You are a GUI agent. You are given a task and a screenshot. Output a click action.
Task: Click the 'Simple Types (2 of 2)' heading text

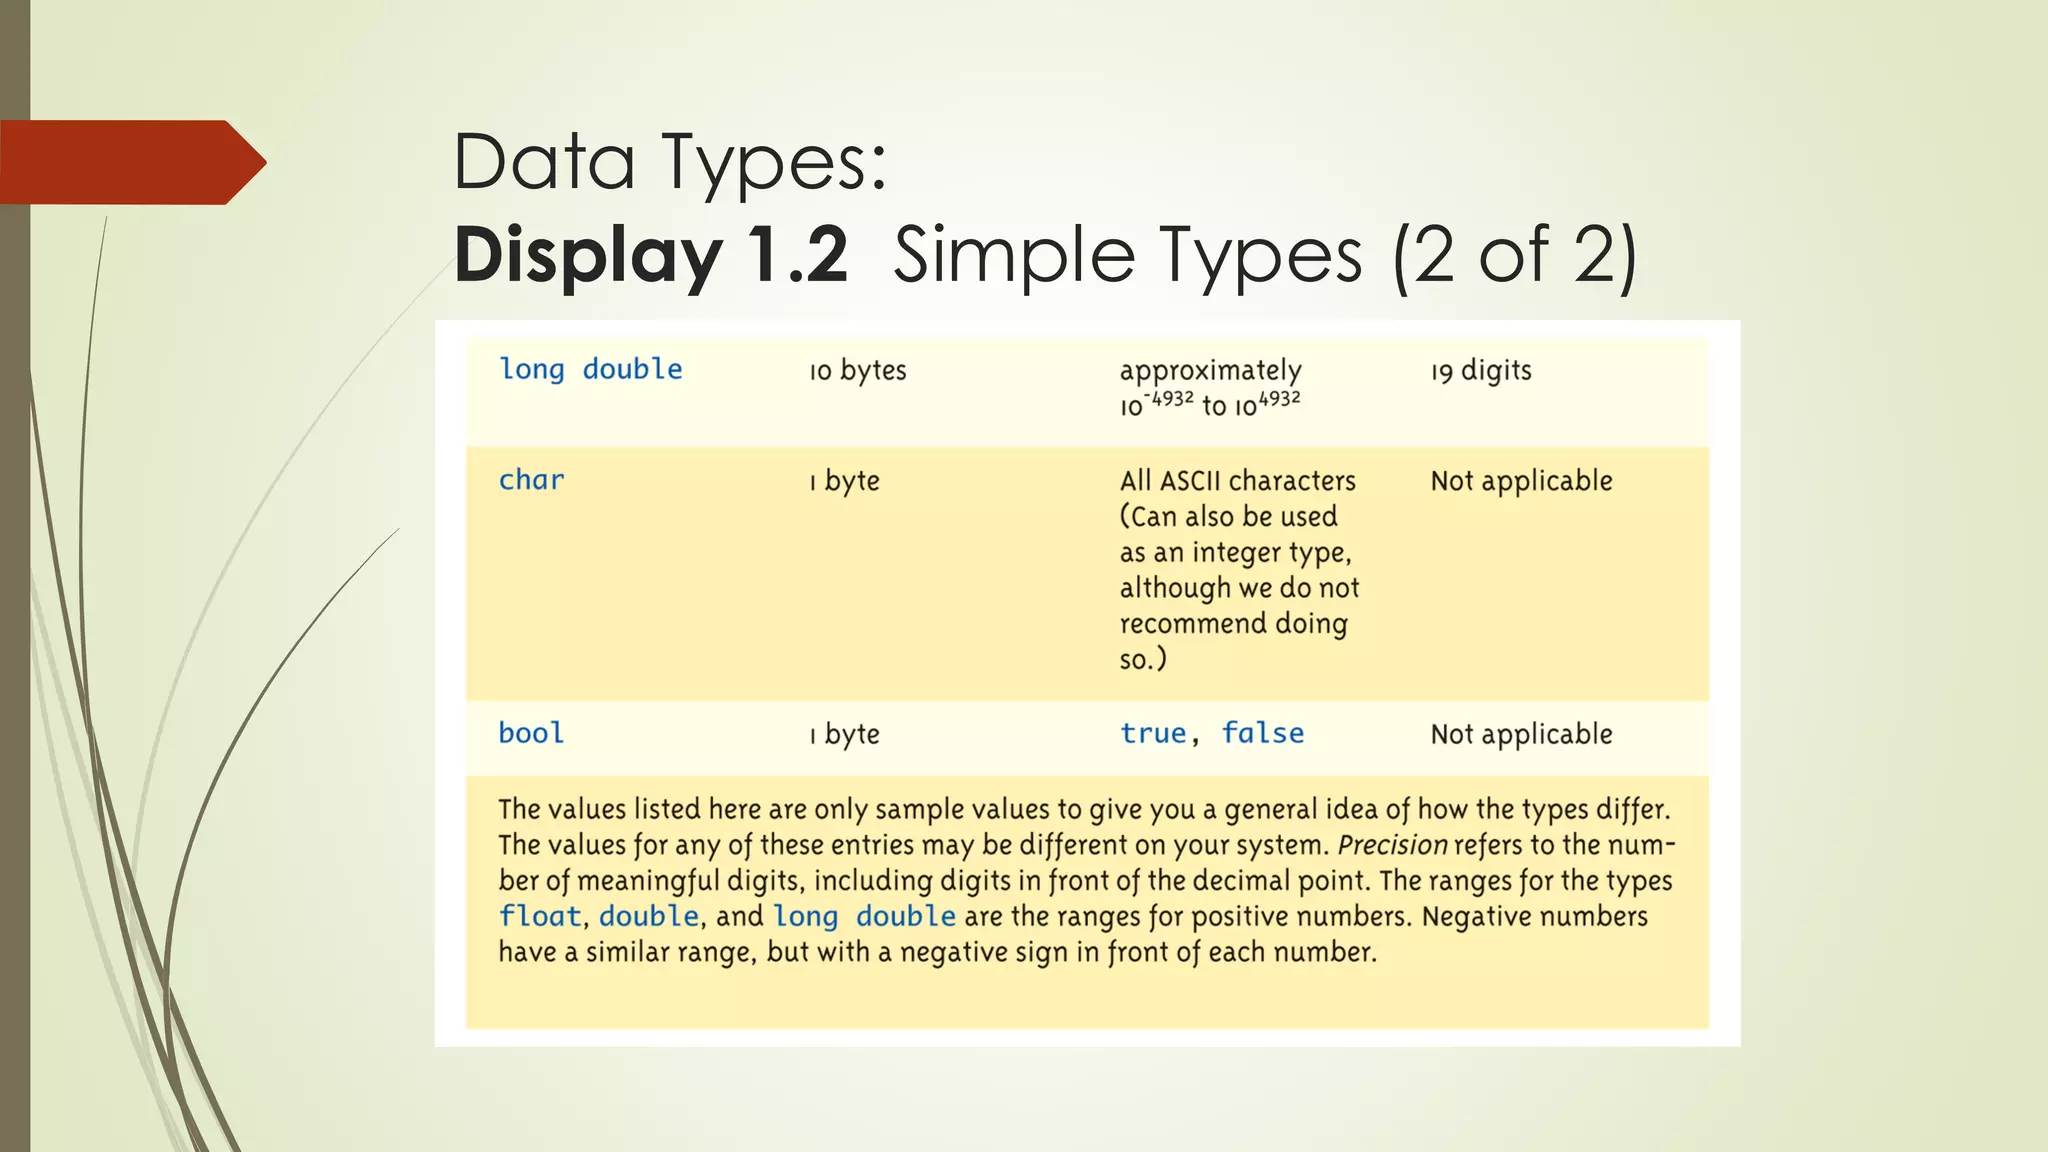[1265, 257]
